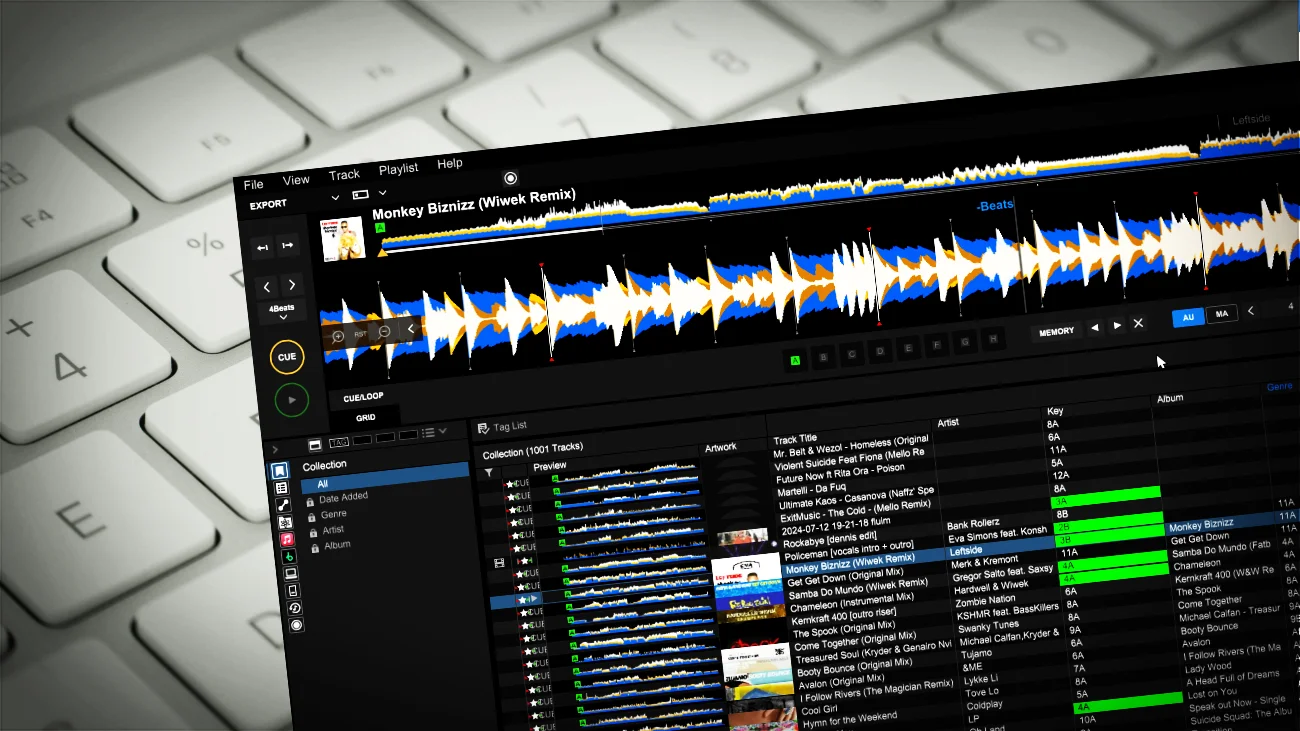Toggle the TAG filter box above Collection
Screen dimensions: 1300x731
pyautogui.click(x=340, y=441)
